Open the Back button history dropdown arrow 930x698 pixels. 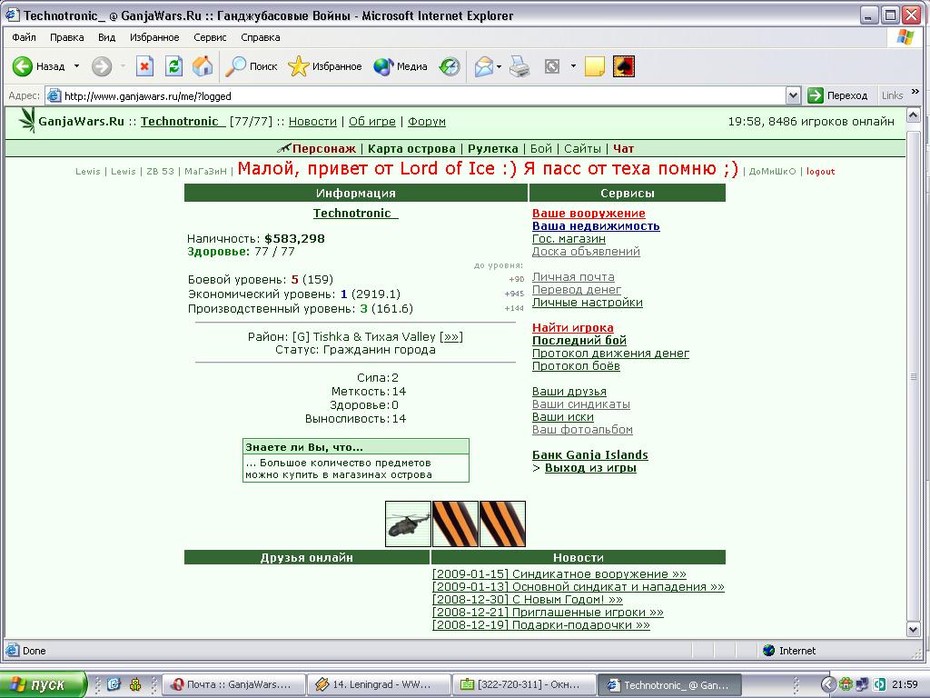(77, 66)
